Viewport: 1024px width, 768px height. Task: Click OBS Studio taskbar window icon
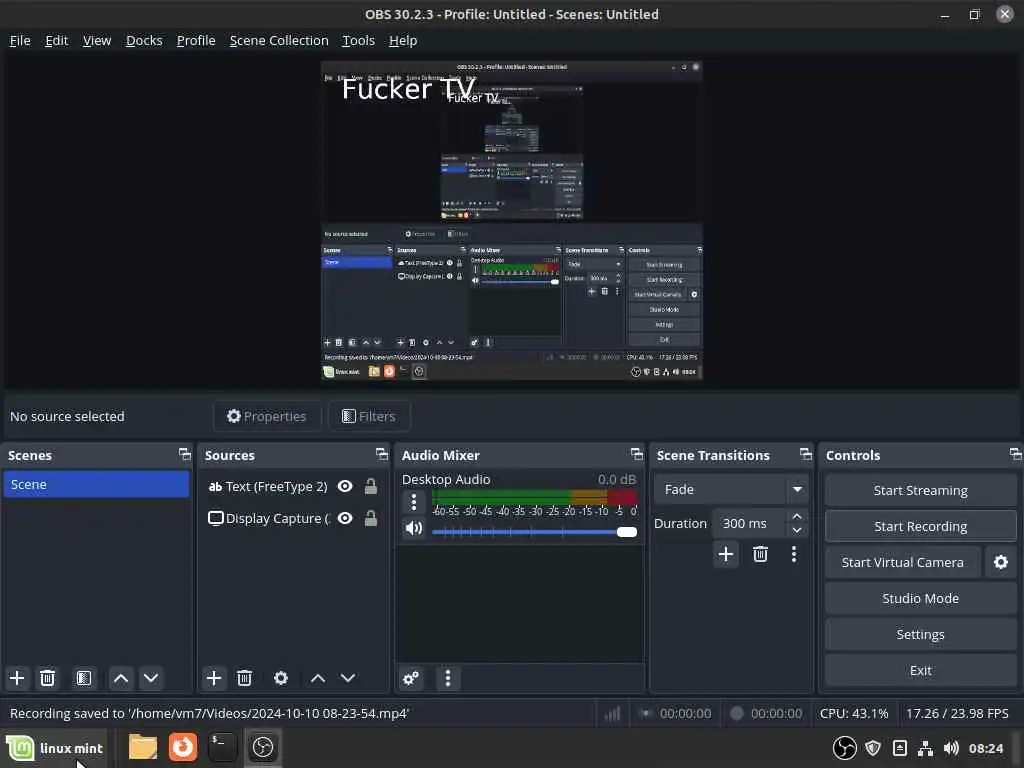click(x=263, y=747)
